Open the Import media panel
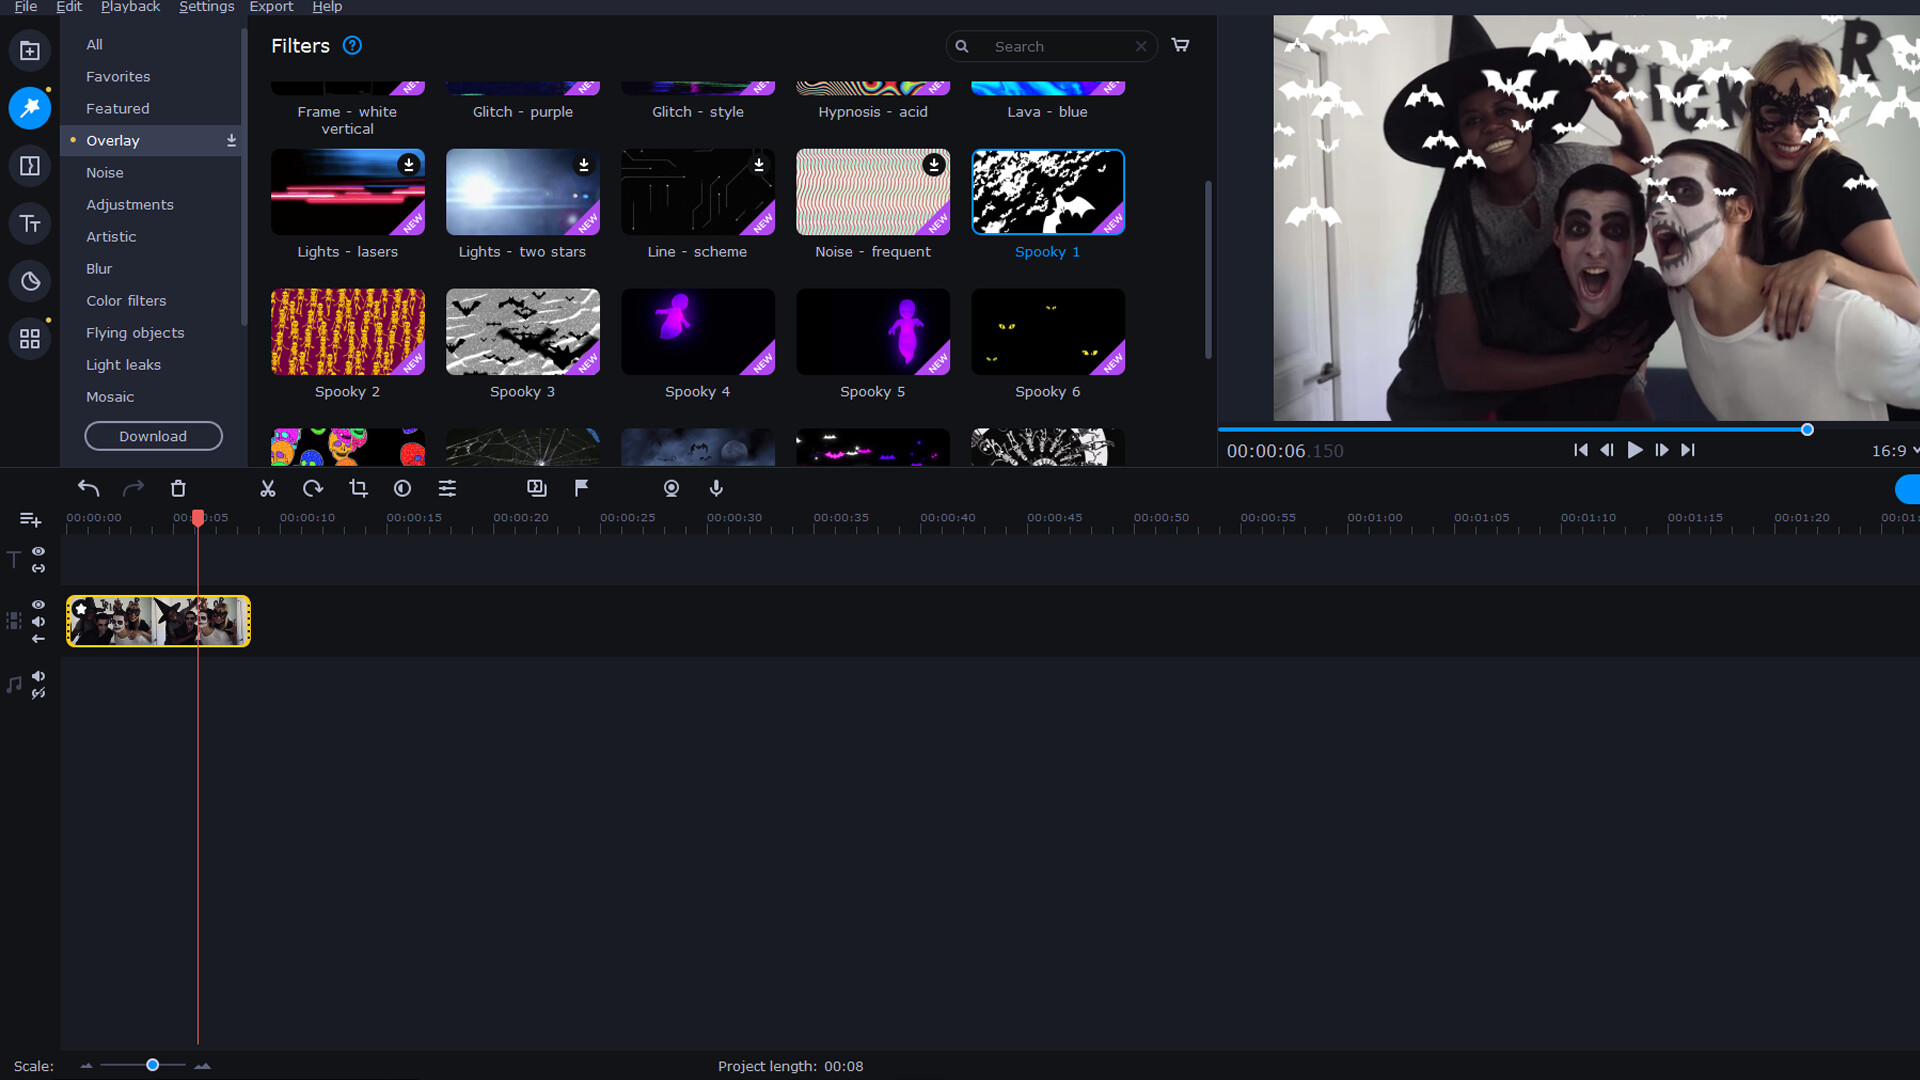Image resolution: width=1920 pixels, height=1080 pixels. point(30,50)
